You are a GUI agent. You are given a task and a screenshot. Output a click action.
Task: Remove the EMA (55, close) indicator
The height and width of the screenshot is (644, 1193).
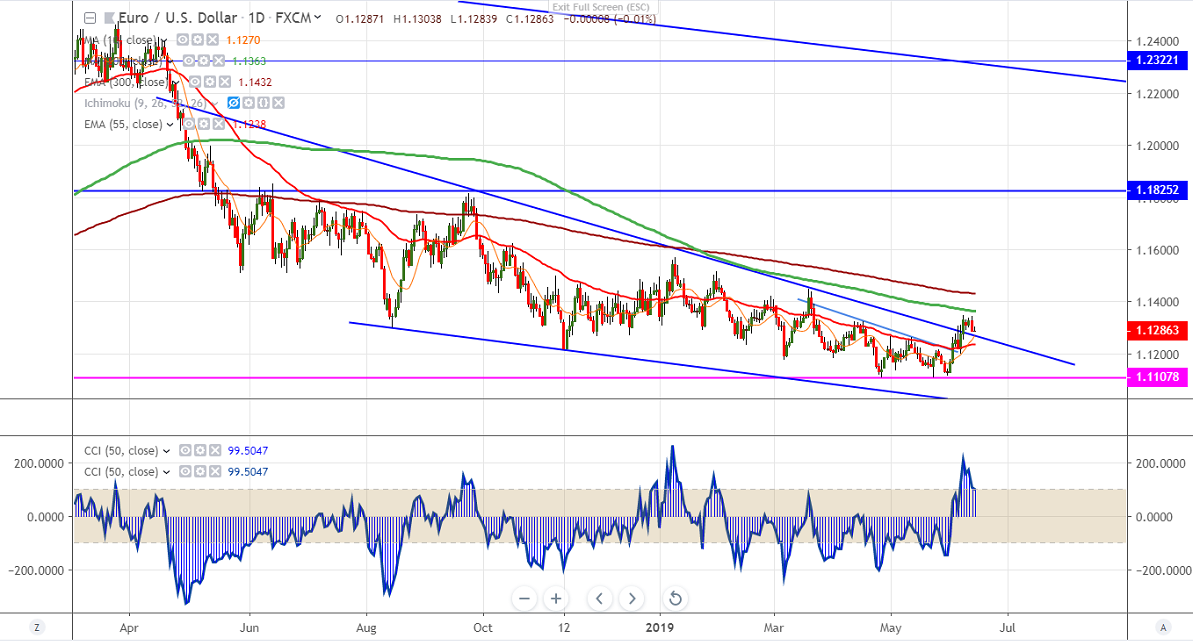coord(219,124)
